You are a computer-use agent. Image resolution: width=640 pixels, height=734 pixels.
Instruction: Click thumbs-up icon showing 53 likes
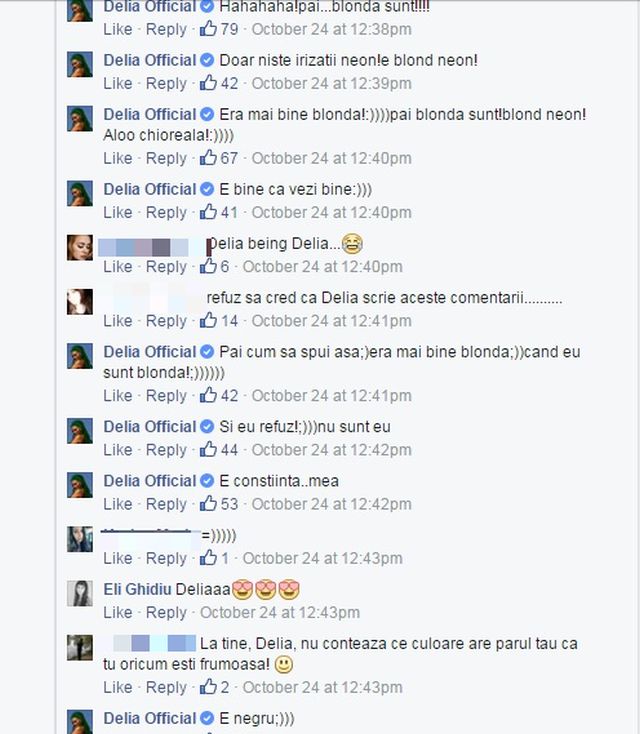[208, 503]
